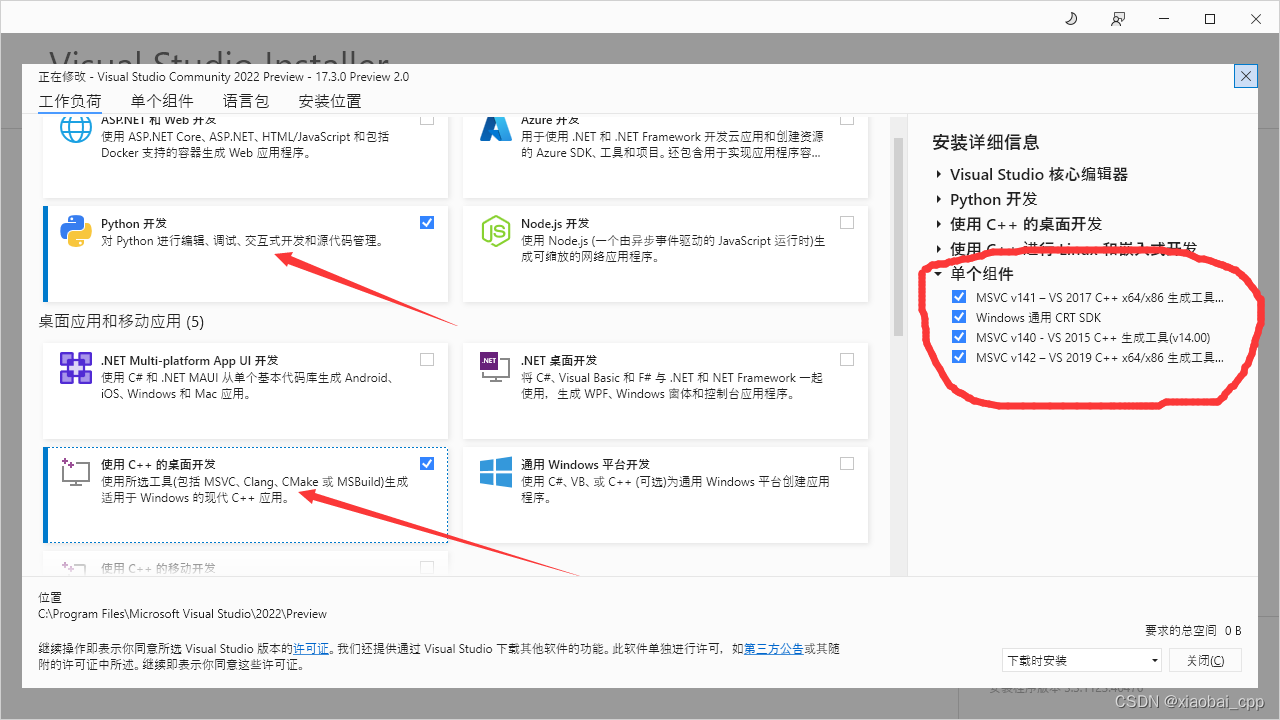
Task: Switch to the 单个组件 tab
Action: coord(162,101)
